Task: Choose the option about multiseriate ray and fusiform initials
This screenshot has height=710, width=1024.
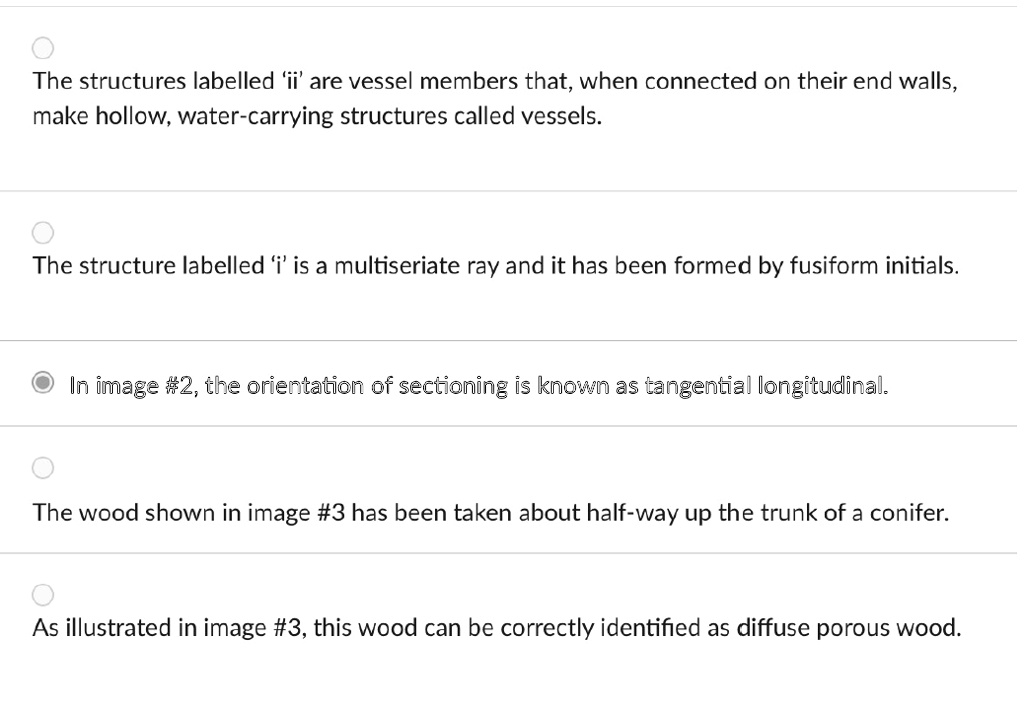Action: [x=43, y=232]
